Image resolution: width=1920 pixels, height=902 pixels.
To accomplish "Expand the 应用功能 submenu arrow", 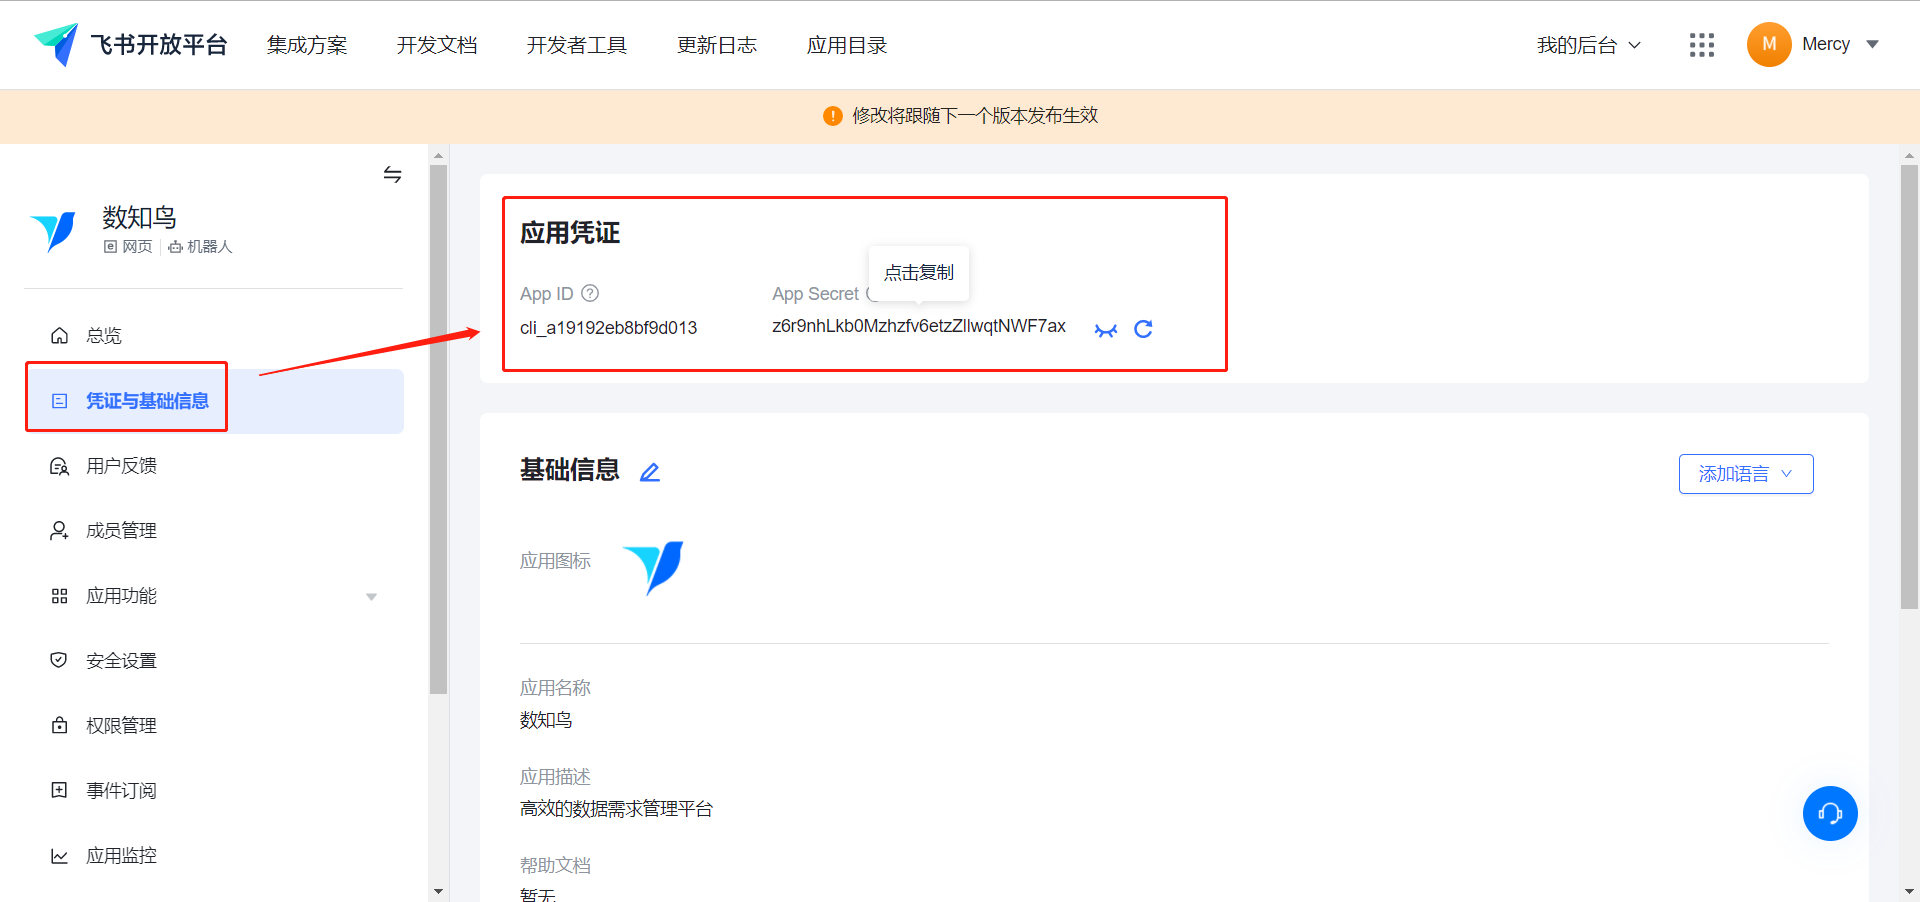I will [372, 597].
